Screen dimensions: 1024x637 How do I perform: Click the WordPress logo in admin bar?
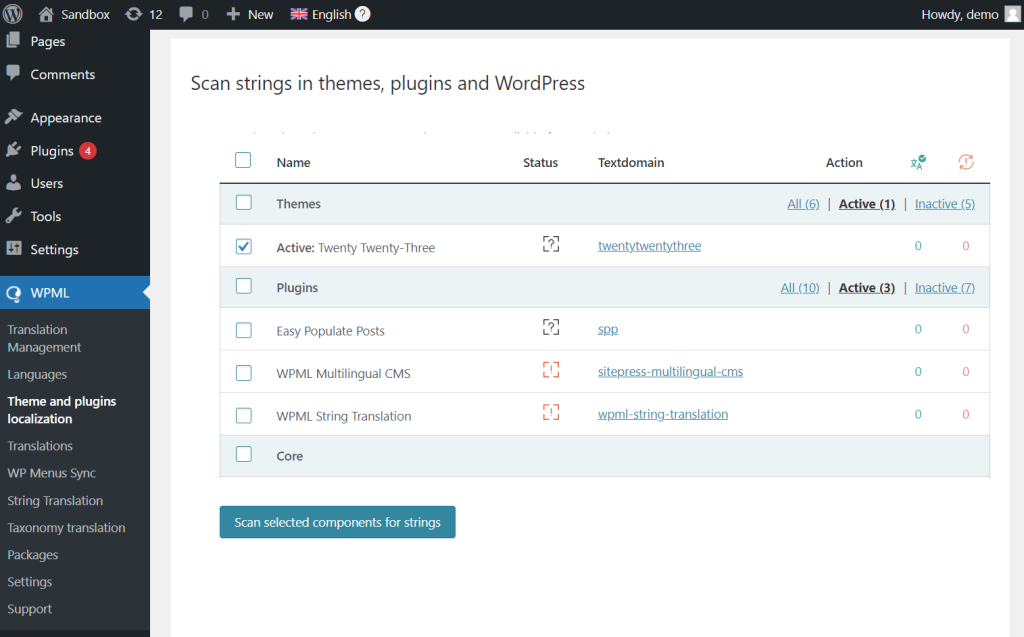pos(13,14)
